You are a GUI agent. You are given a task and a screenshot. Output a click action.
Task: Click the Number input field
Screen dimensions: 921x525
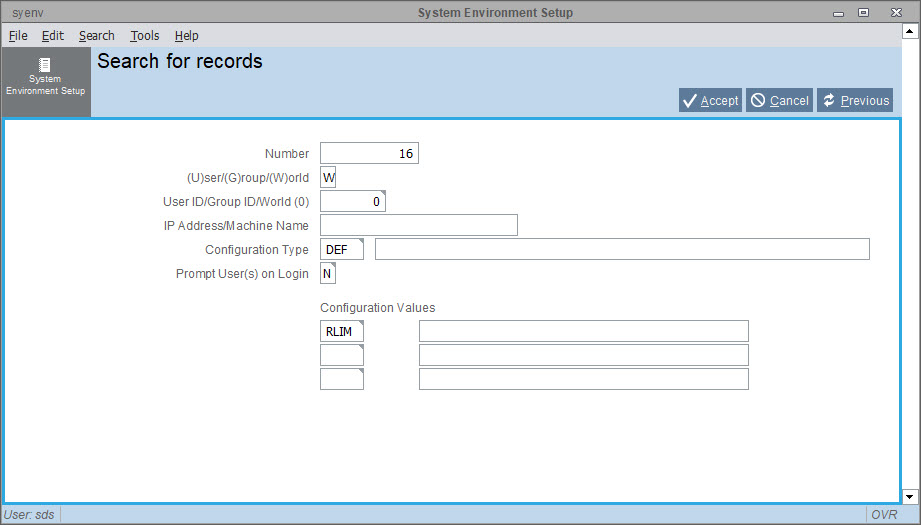point(369,153)
